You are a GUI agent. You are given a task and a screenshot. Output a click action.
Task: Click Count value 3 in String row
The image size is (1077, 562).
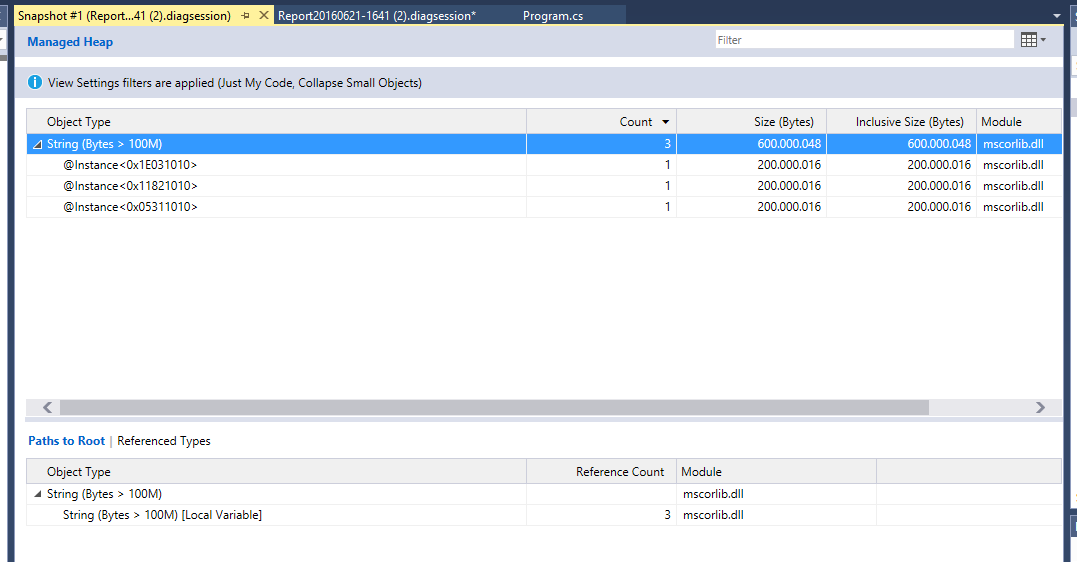point(667,144)
